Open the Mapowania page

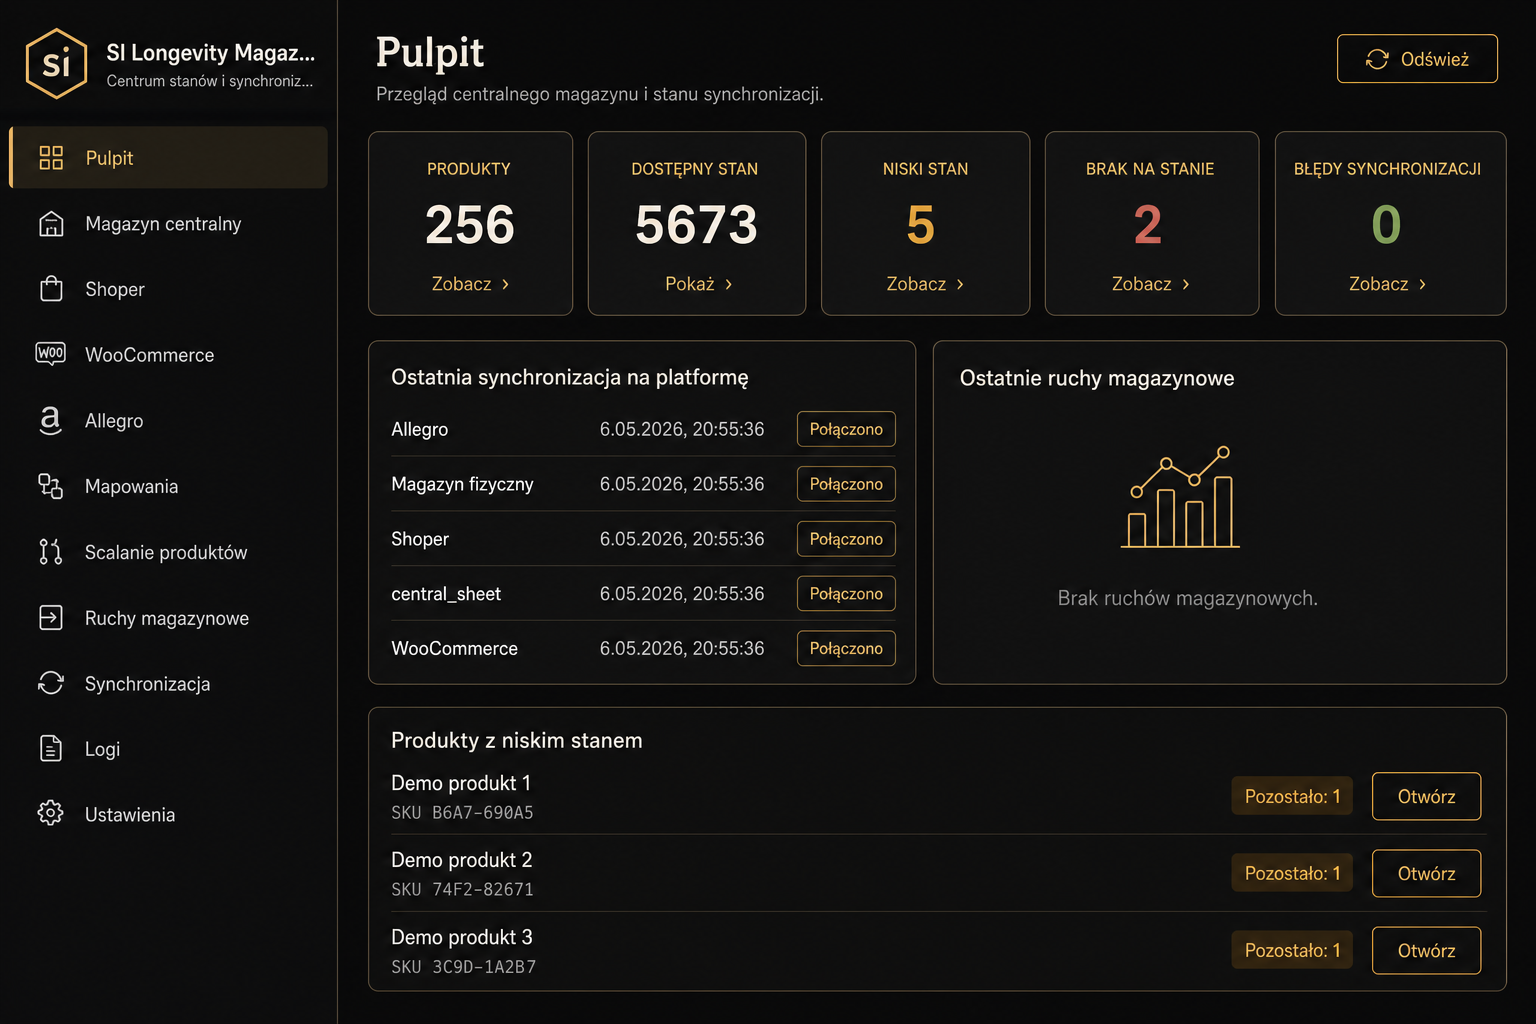[168, 486]
